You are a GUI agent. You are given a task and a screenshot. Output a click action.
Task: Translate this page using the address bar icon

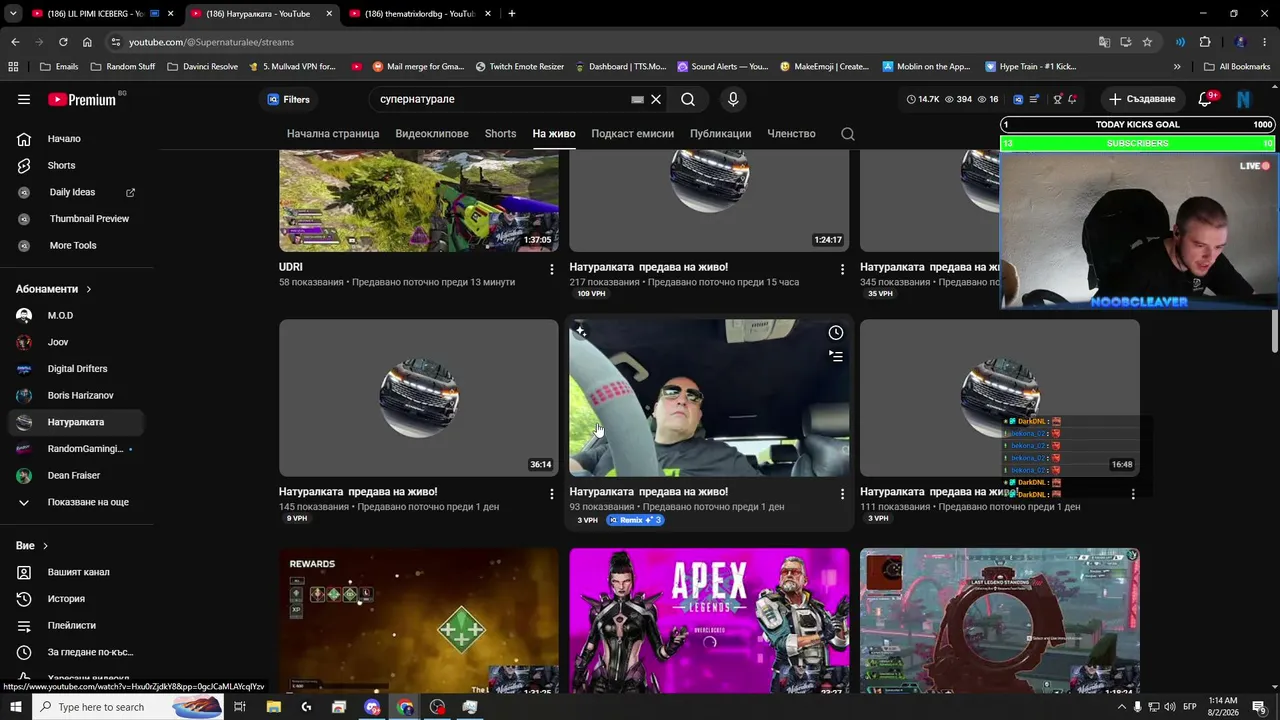coord(1104,42)
